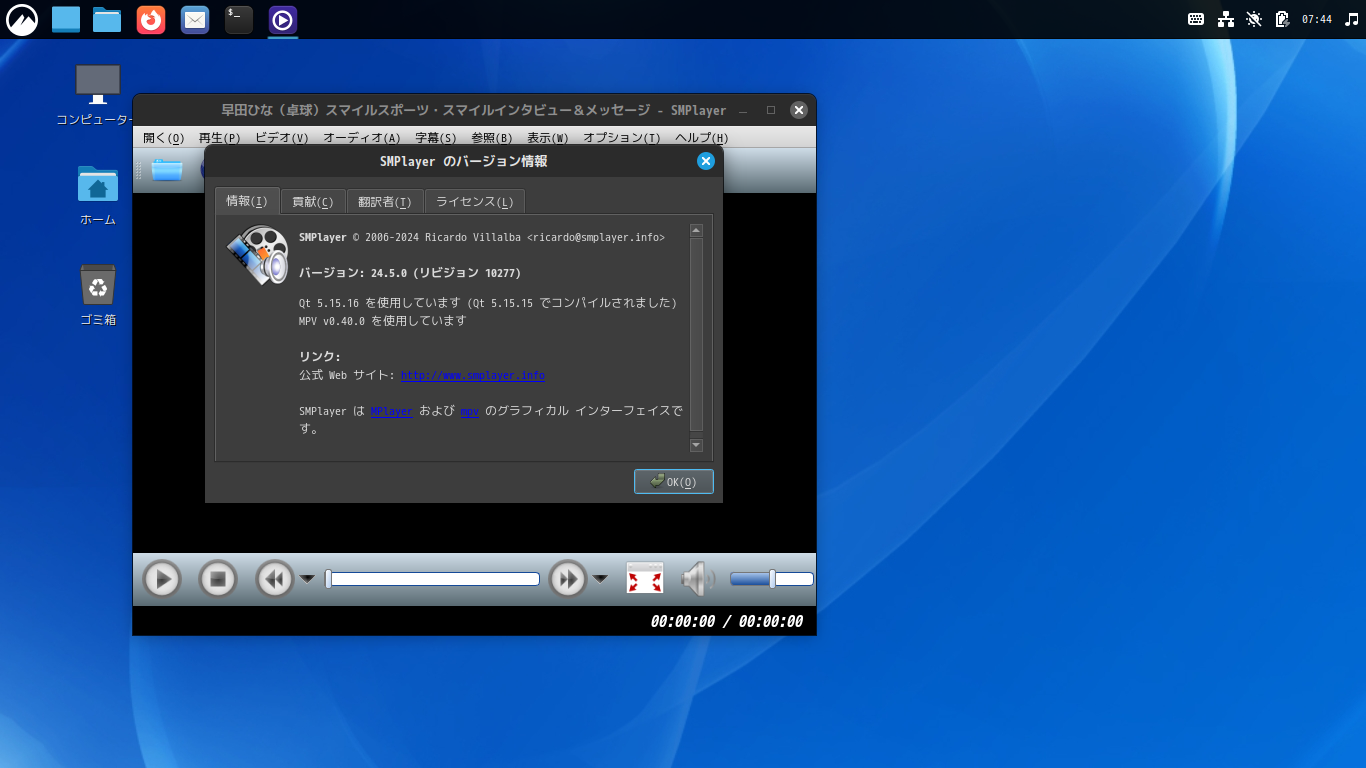Click the Stop playback icon
Viewport: 1366px width, 768px height.
coord(218,578)
